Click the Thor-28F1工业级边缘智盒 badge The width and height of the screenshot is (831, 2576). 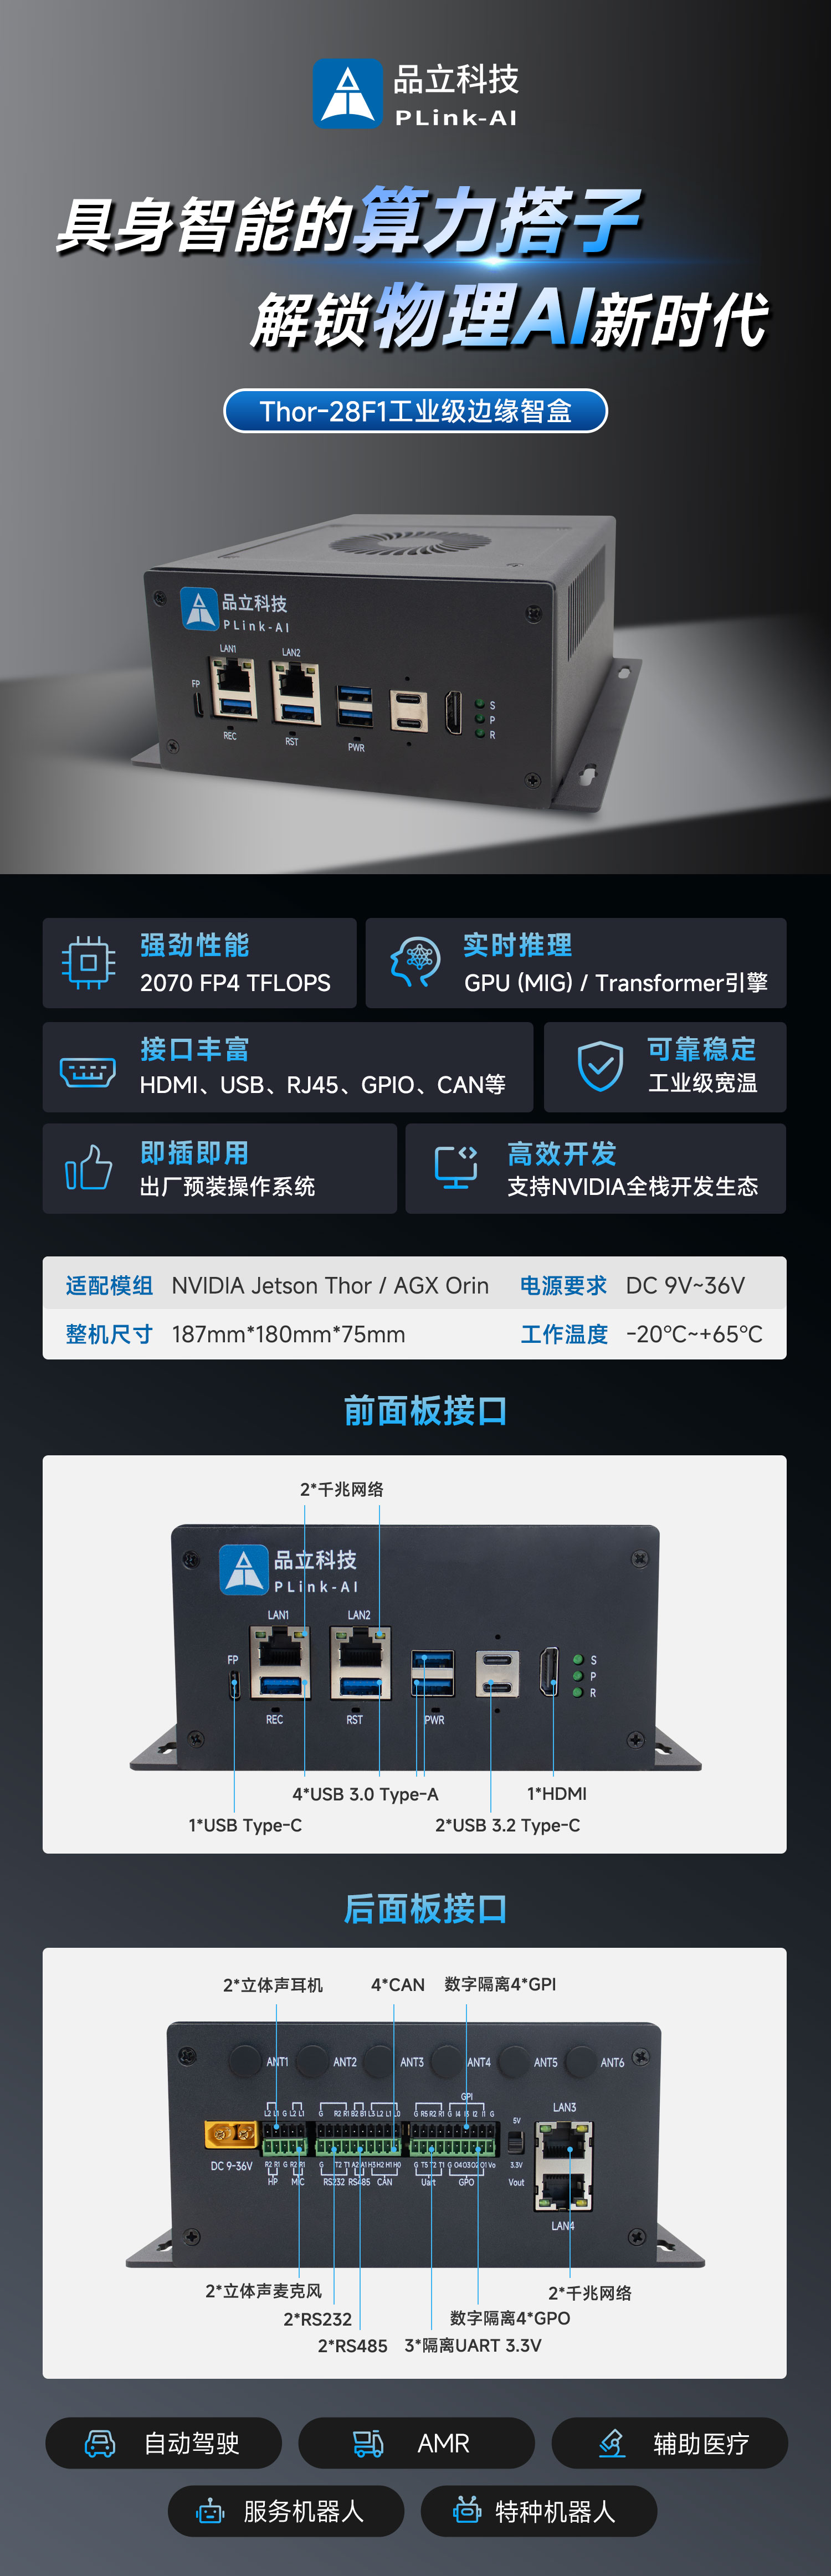pos(416,411)
